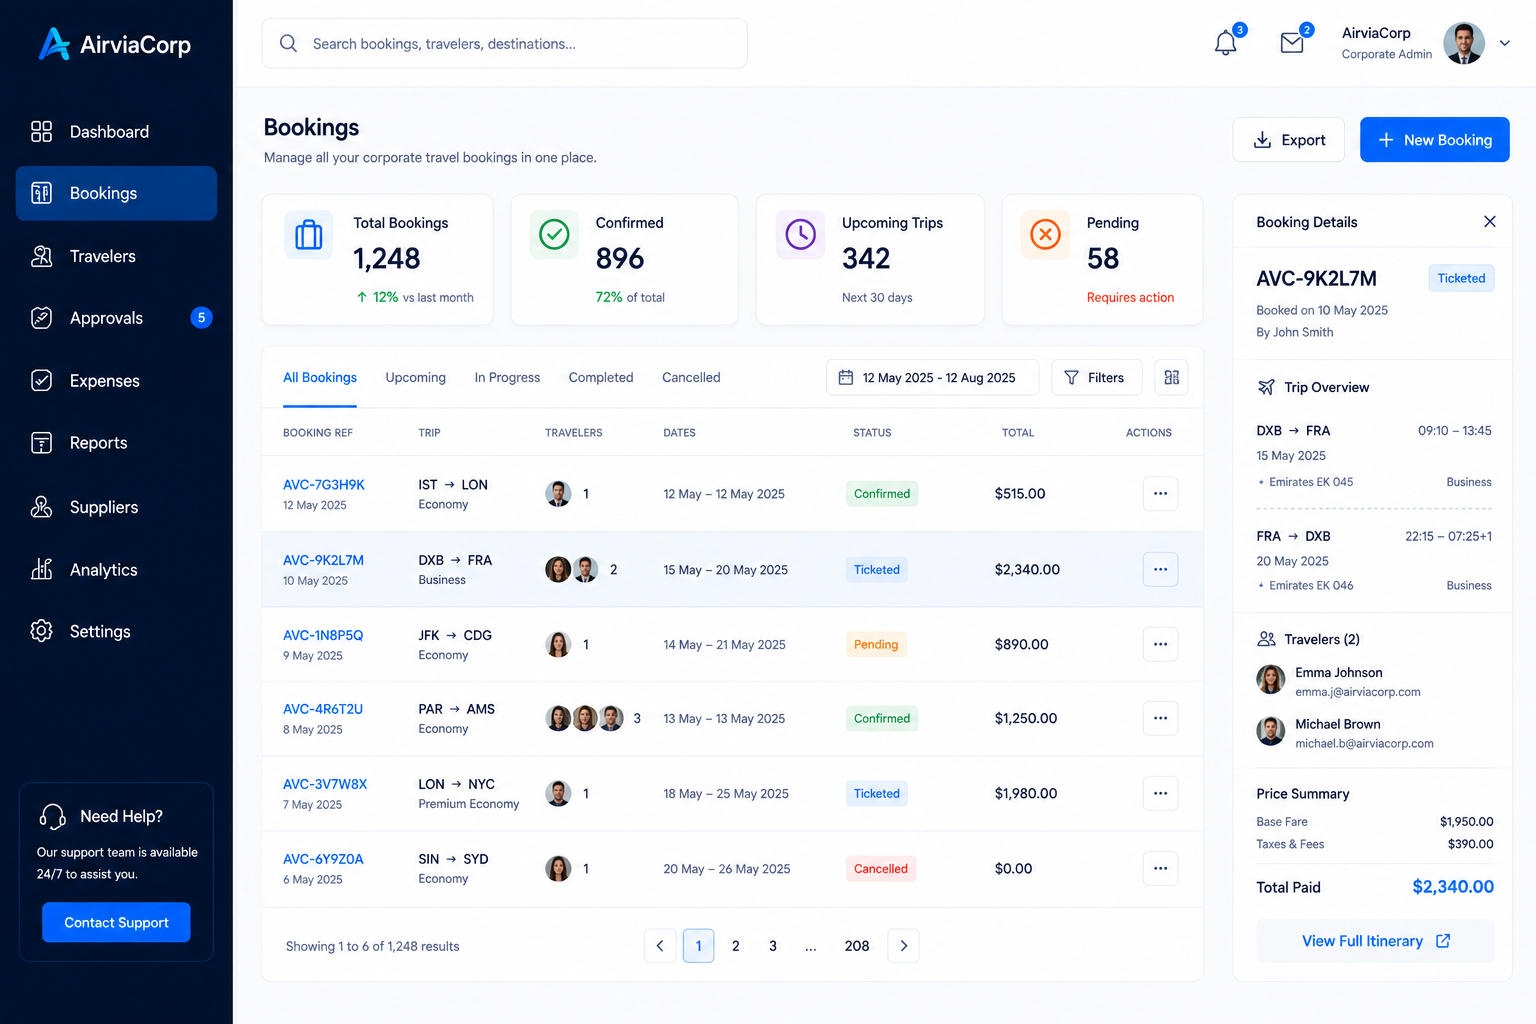Open actions menu for AVC-4R6T2U row

pyautogui.click(x=1160, y=718)
